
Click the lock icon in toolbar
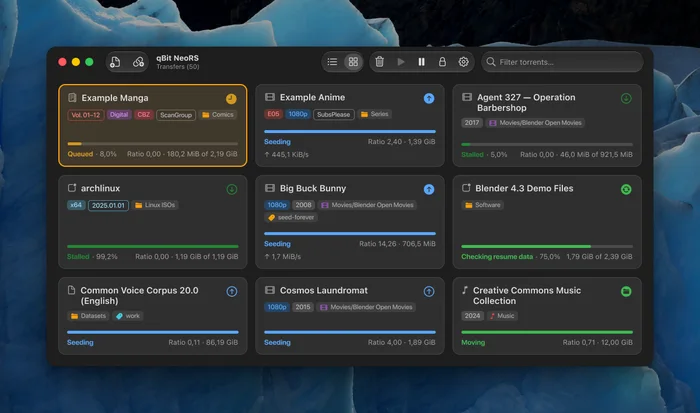point(442,62)
